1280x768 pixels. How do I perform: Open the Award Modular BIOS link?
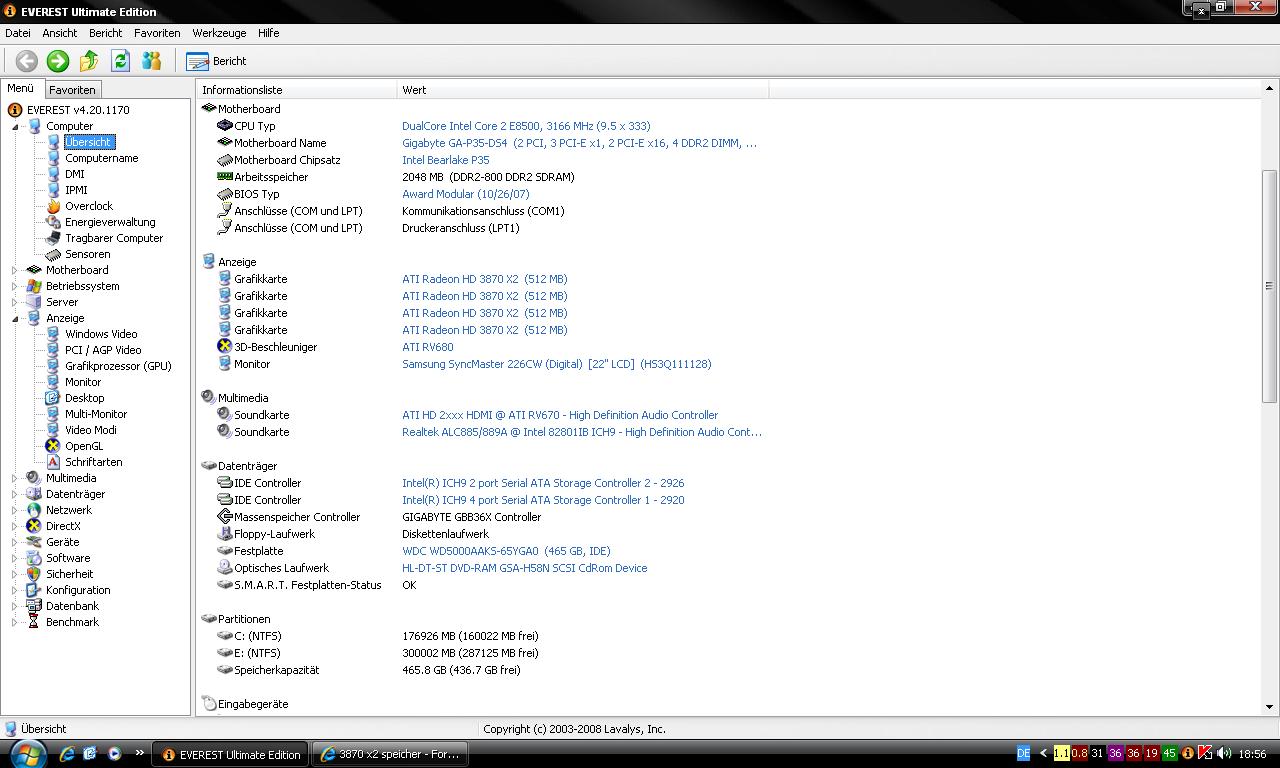466,194
